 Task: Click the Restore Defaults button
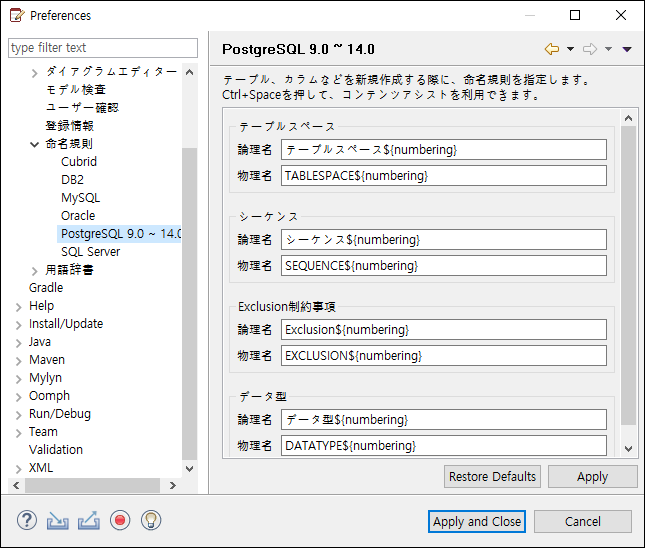pyautogui.click(x=492, y=477)
